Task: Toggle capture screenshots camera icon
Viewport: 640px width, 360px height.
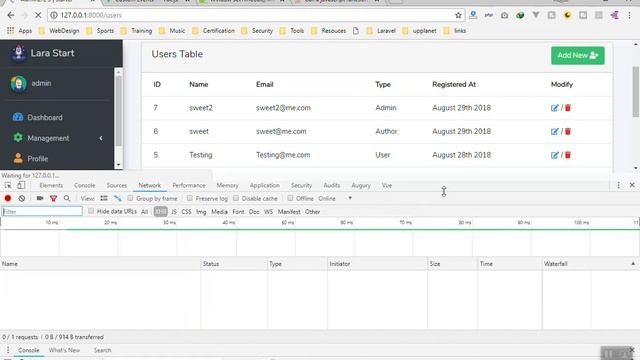Action: click(x=40, y=198)
